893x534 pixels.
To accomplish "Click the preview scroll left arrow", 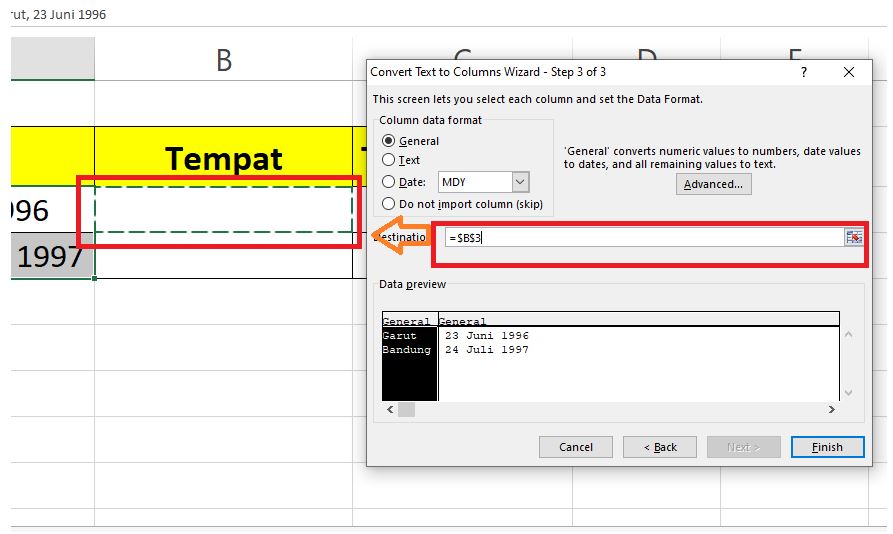I will 390,409.
